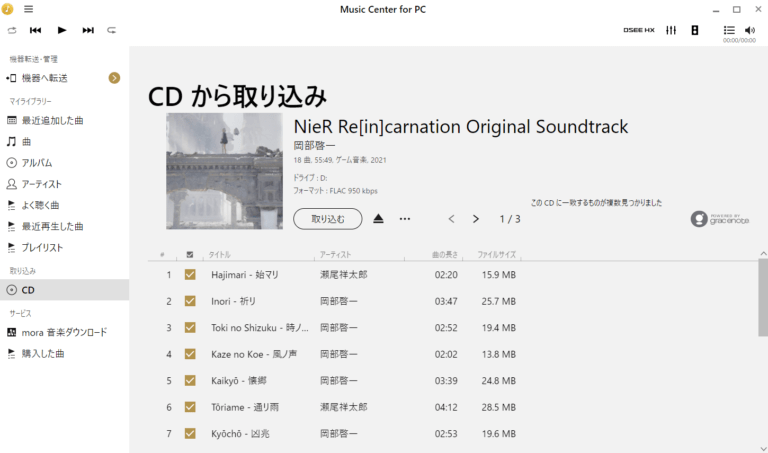
Task: Show next CD match result
Action: 476,218
